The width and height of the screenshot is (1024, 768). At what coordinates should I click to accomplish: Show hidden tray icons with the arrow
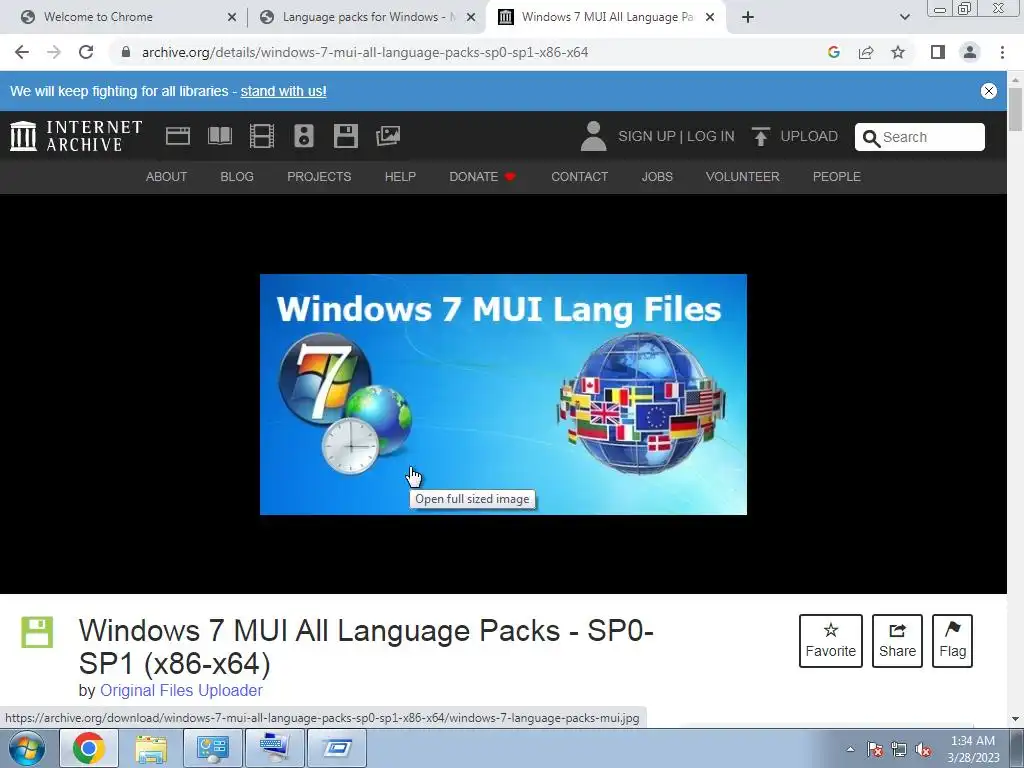850,749
